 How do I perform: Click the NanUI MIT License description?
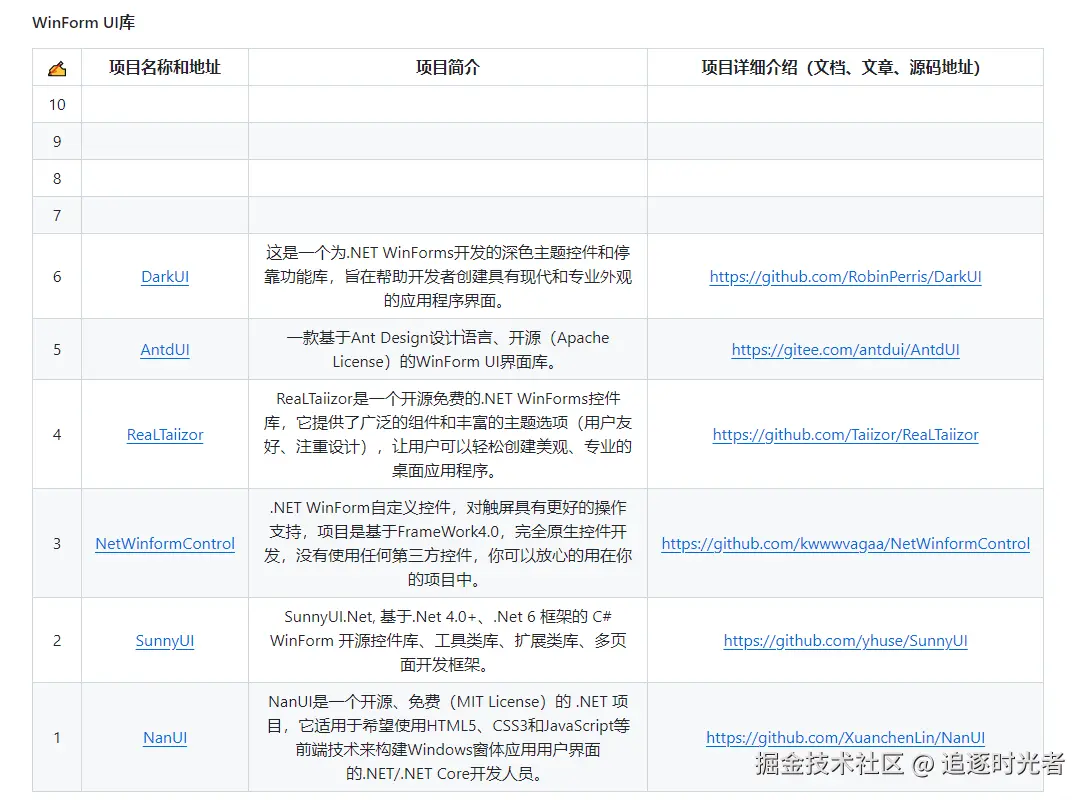pyautogui.click(x=448, y=738)
